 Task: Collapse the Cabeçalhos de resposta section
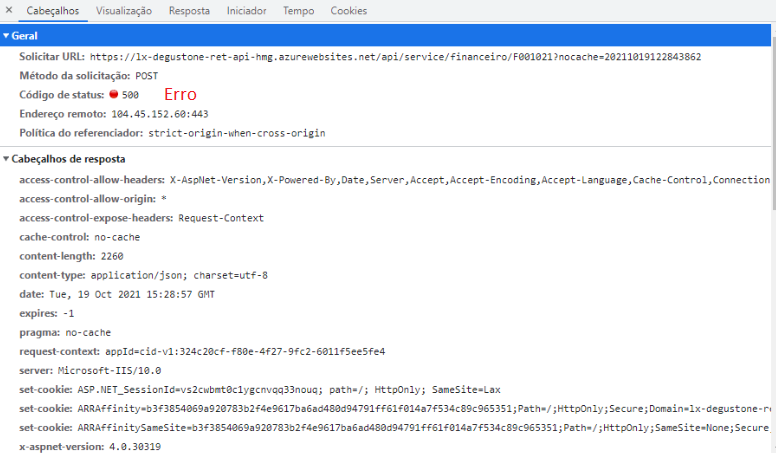click(x=6, y=159)
